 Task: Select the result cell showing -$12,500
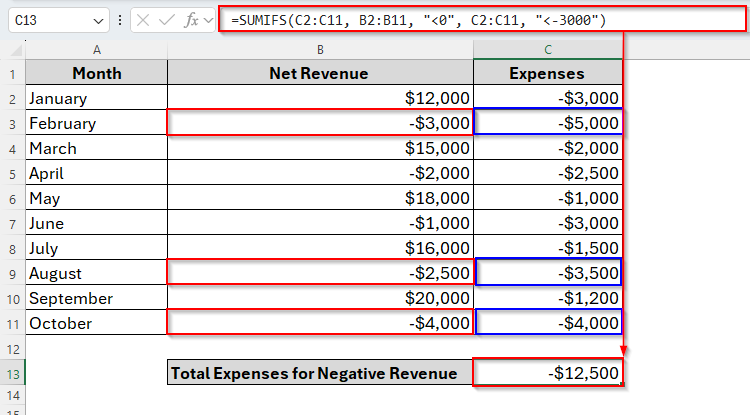click(x=548, y=373)
